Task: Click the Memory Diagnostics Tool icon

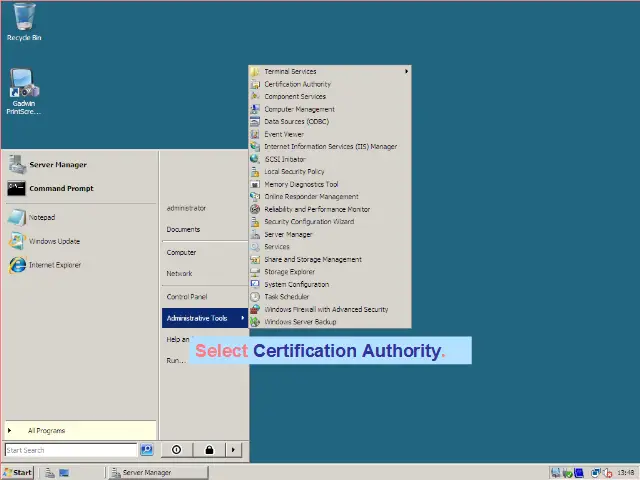Action: (255, 184)
